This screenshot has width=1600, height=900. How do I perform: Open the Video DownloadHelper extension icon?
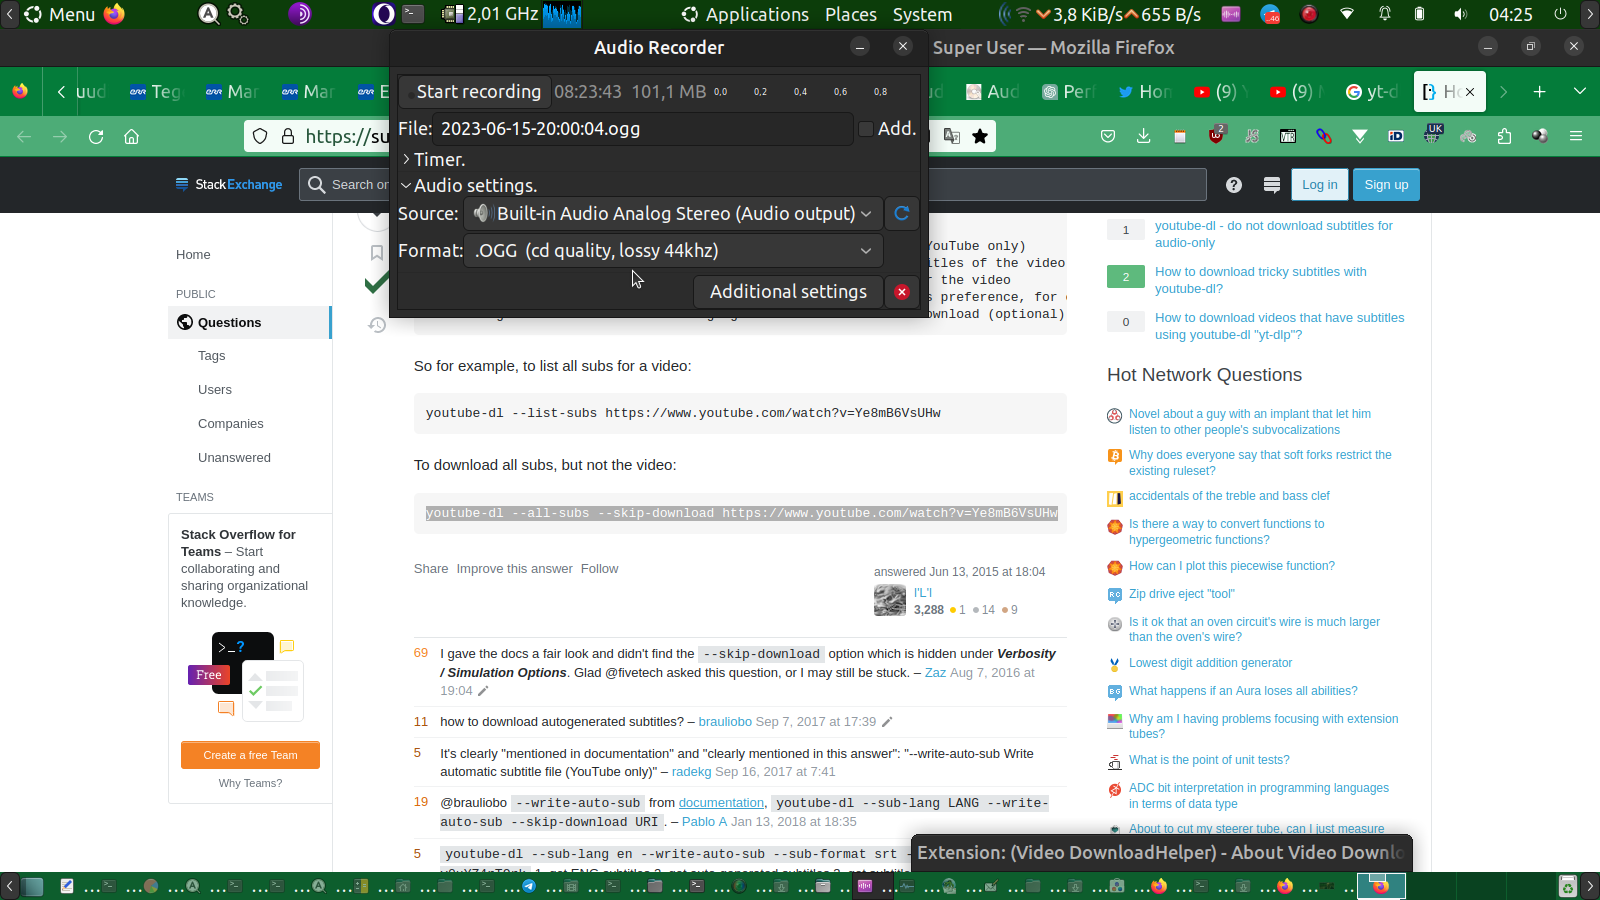pyautogui.click(x=1540, y=136)
